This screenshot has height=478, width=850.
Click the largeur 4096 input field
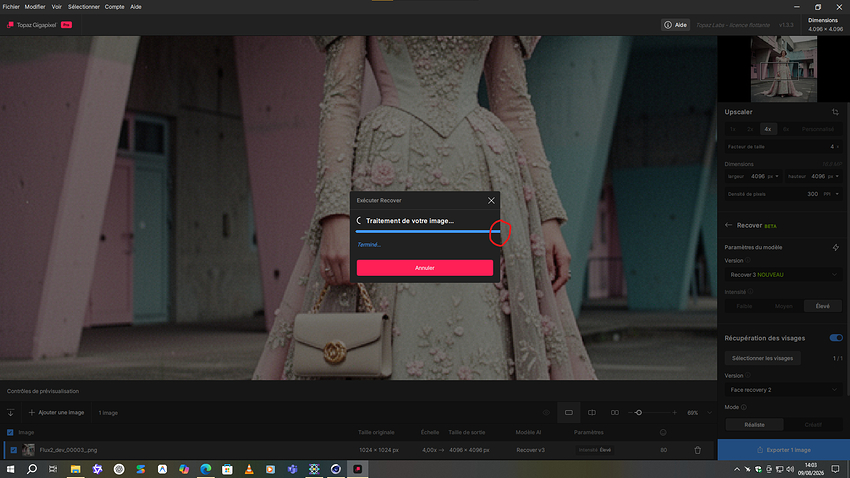(x=754, y=176)
